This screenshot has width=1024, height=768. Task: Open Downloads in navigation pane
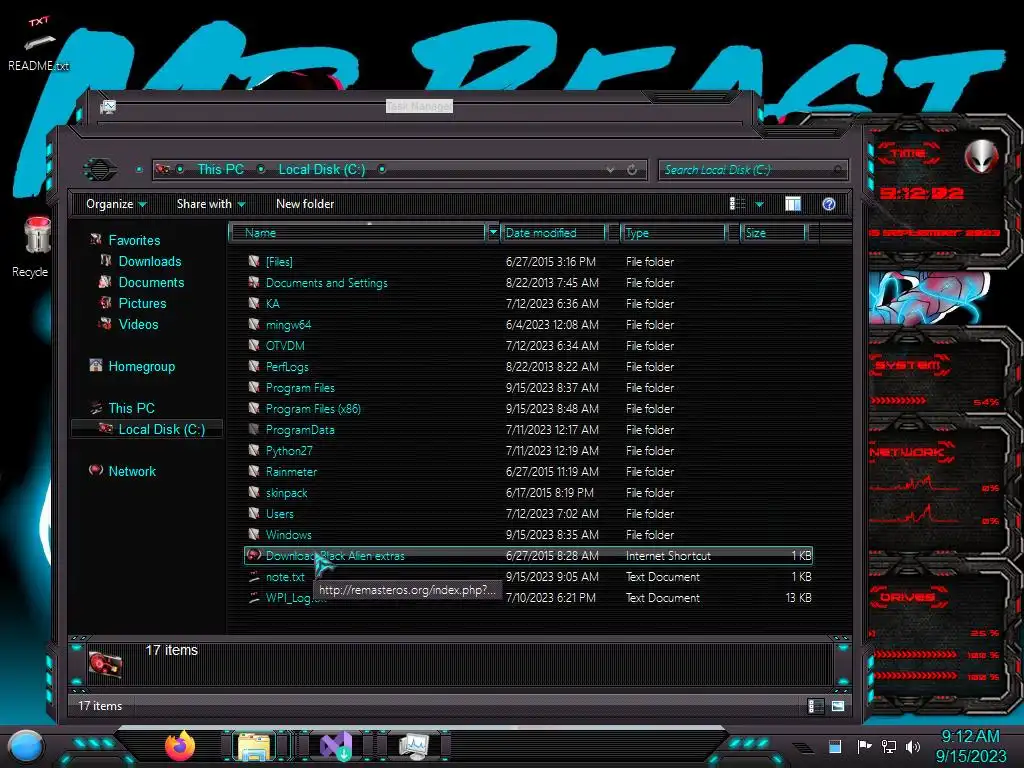pos(150,261)
